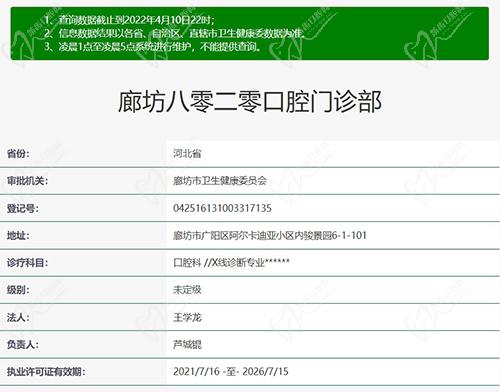Click the 河北省 value

187,154
